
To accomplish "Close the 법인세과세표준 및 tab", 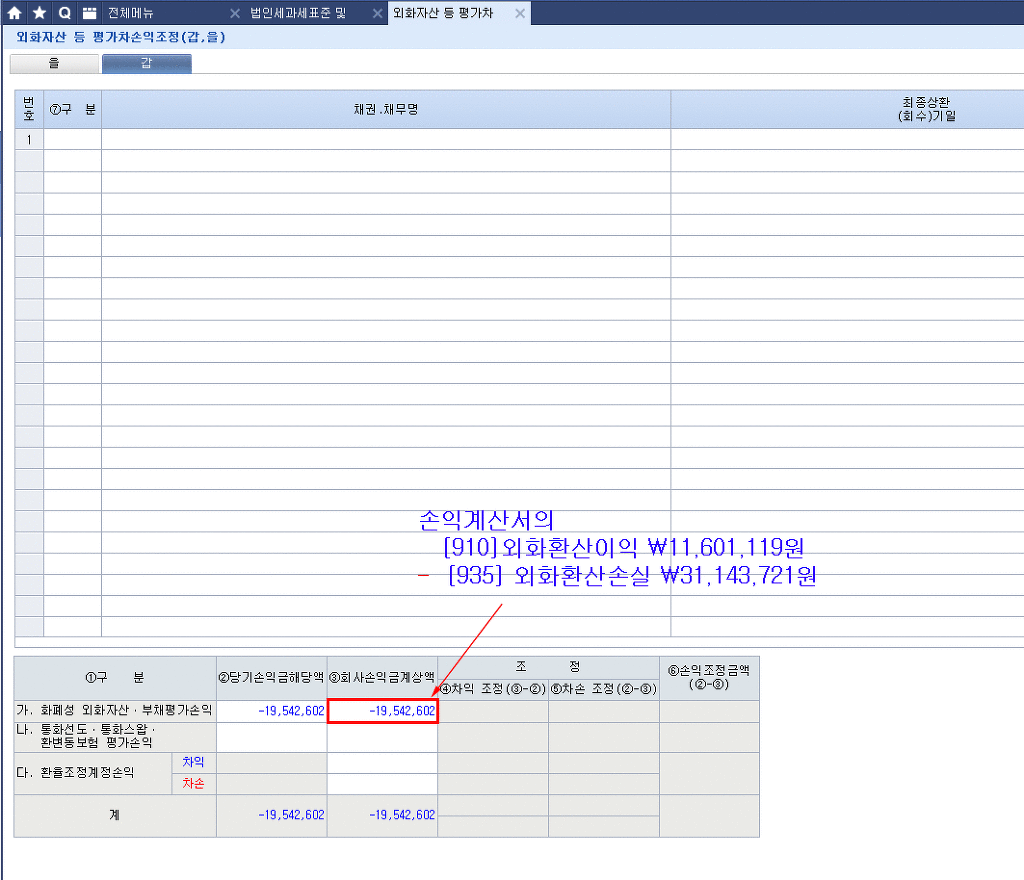I will tap(377, 13).
